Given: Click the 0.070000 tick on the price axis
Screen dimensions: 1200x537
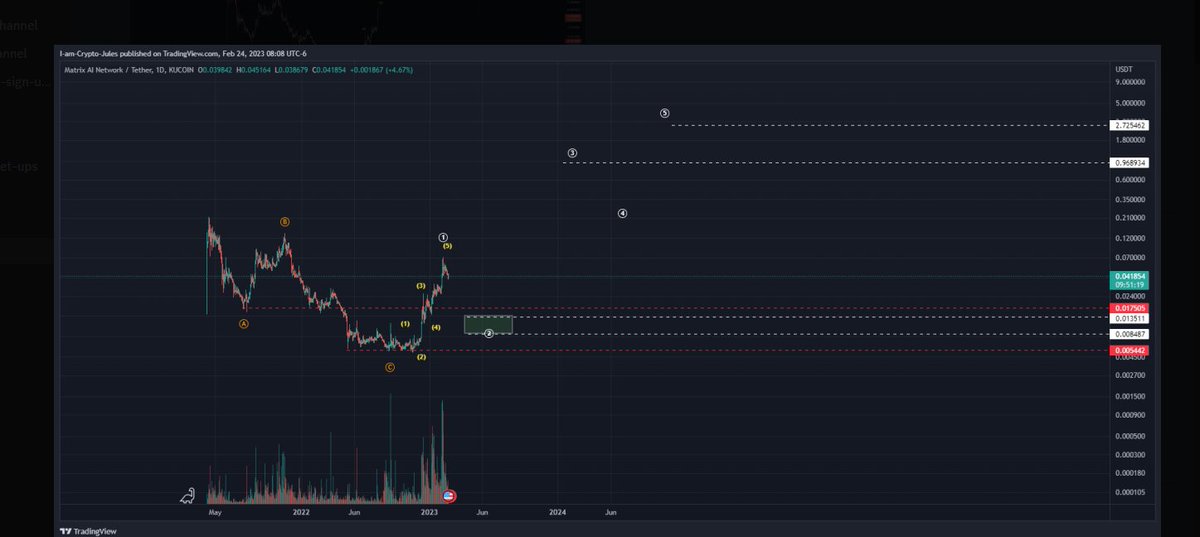Looking at the screenshot, I should [x=1131, y=258].
